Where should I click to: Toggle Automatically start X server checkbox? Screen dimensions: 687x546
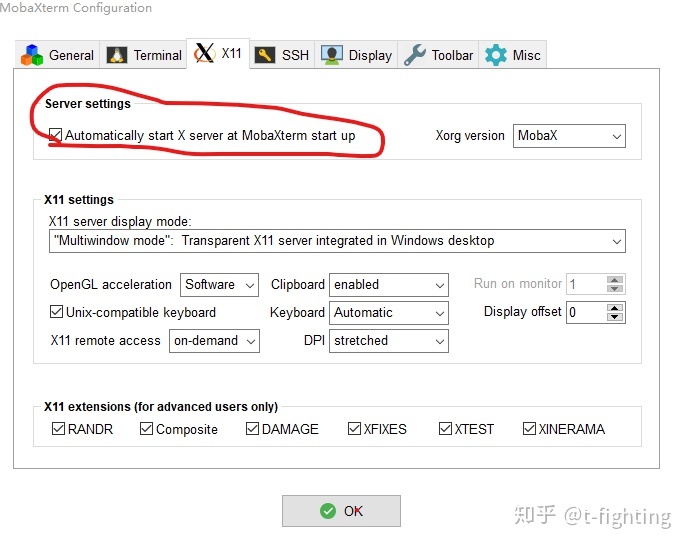point(55,135)
